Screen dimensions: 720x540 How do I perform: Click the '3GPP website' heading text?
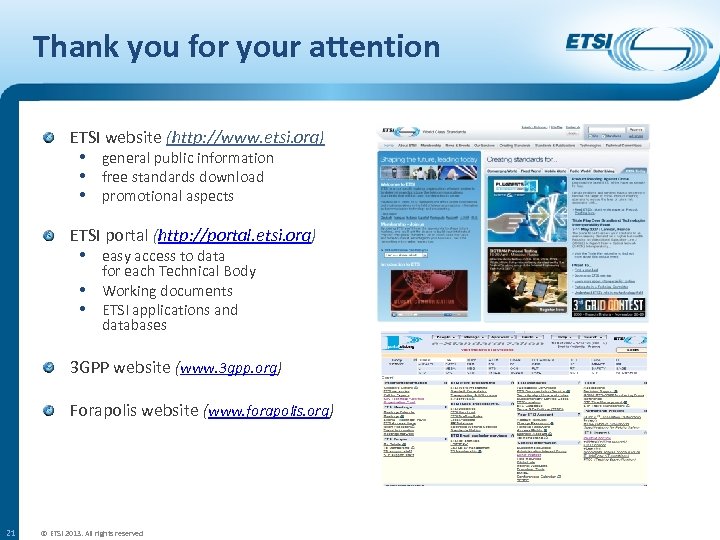click(x=120, y=367)
